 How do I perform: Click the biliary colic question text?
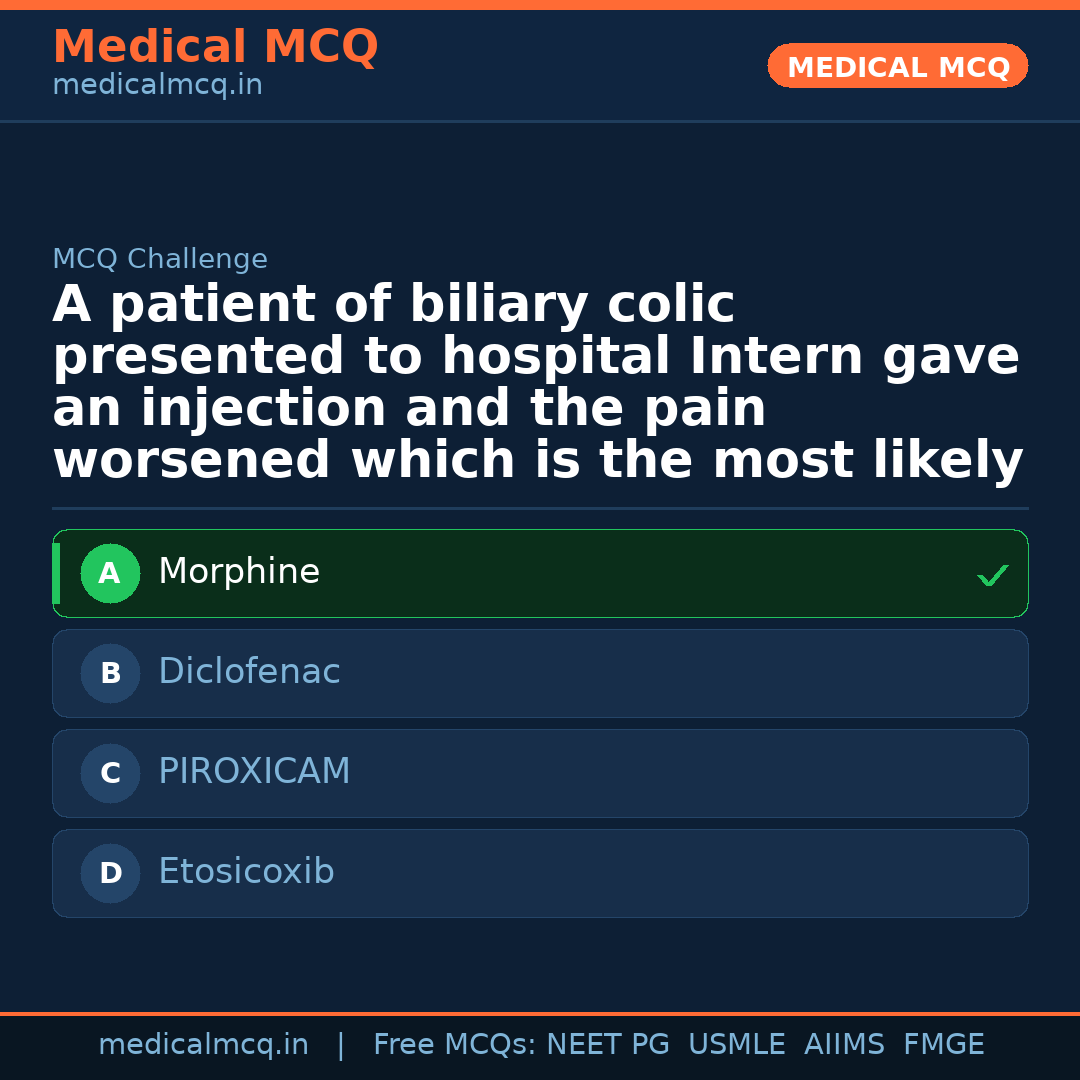pyautogui.click(x=538, y=382)
